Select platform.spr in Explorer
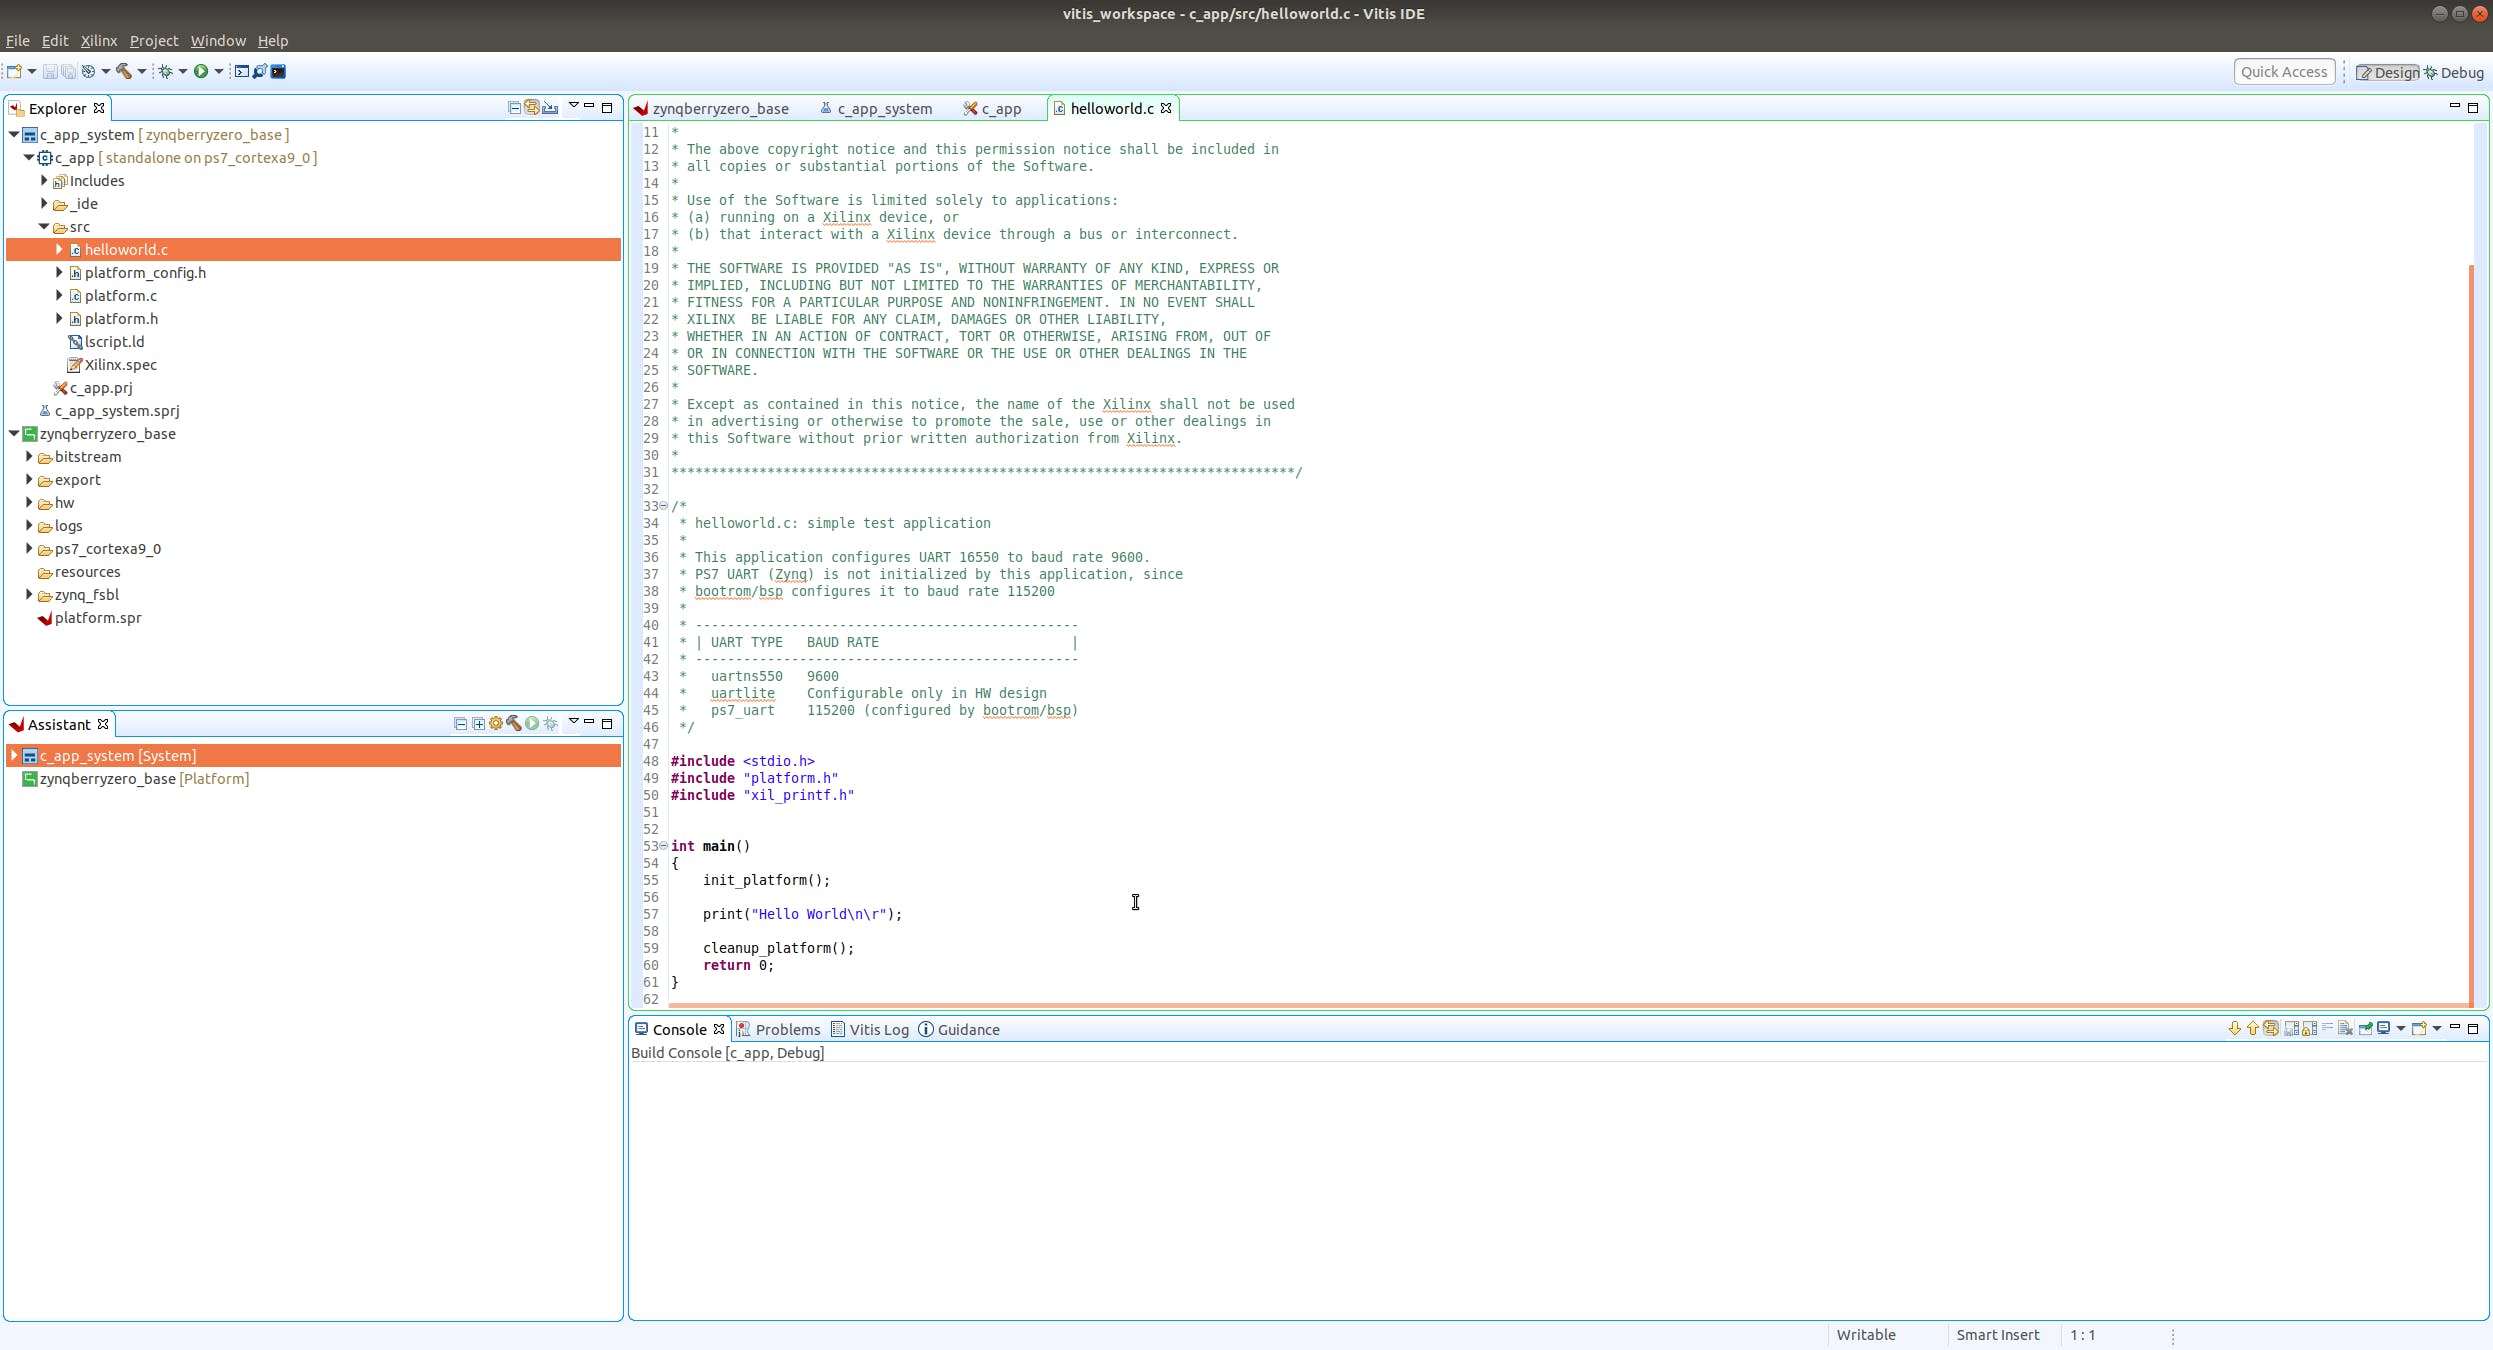The width and height of the screenshot is (2493, 1350). (x=90, y=618)
